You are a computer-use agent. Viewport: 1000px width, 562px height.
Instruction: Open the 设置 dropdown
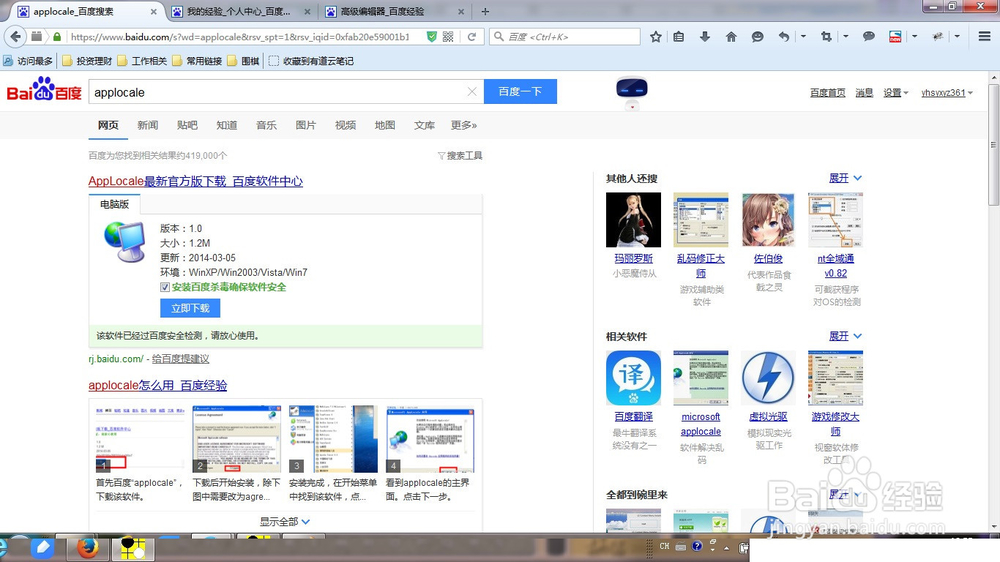tap(895, 92)
